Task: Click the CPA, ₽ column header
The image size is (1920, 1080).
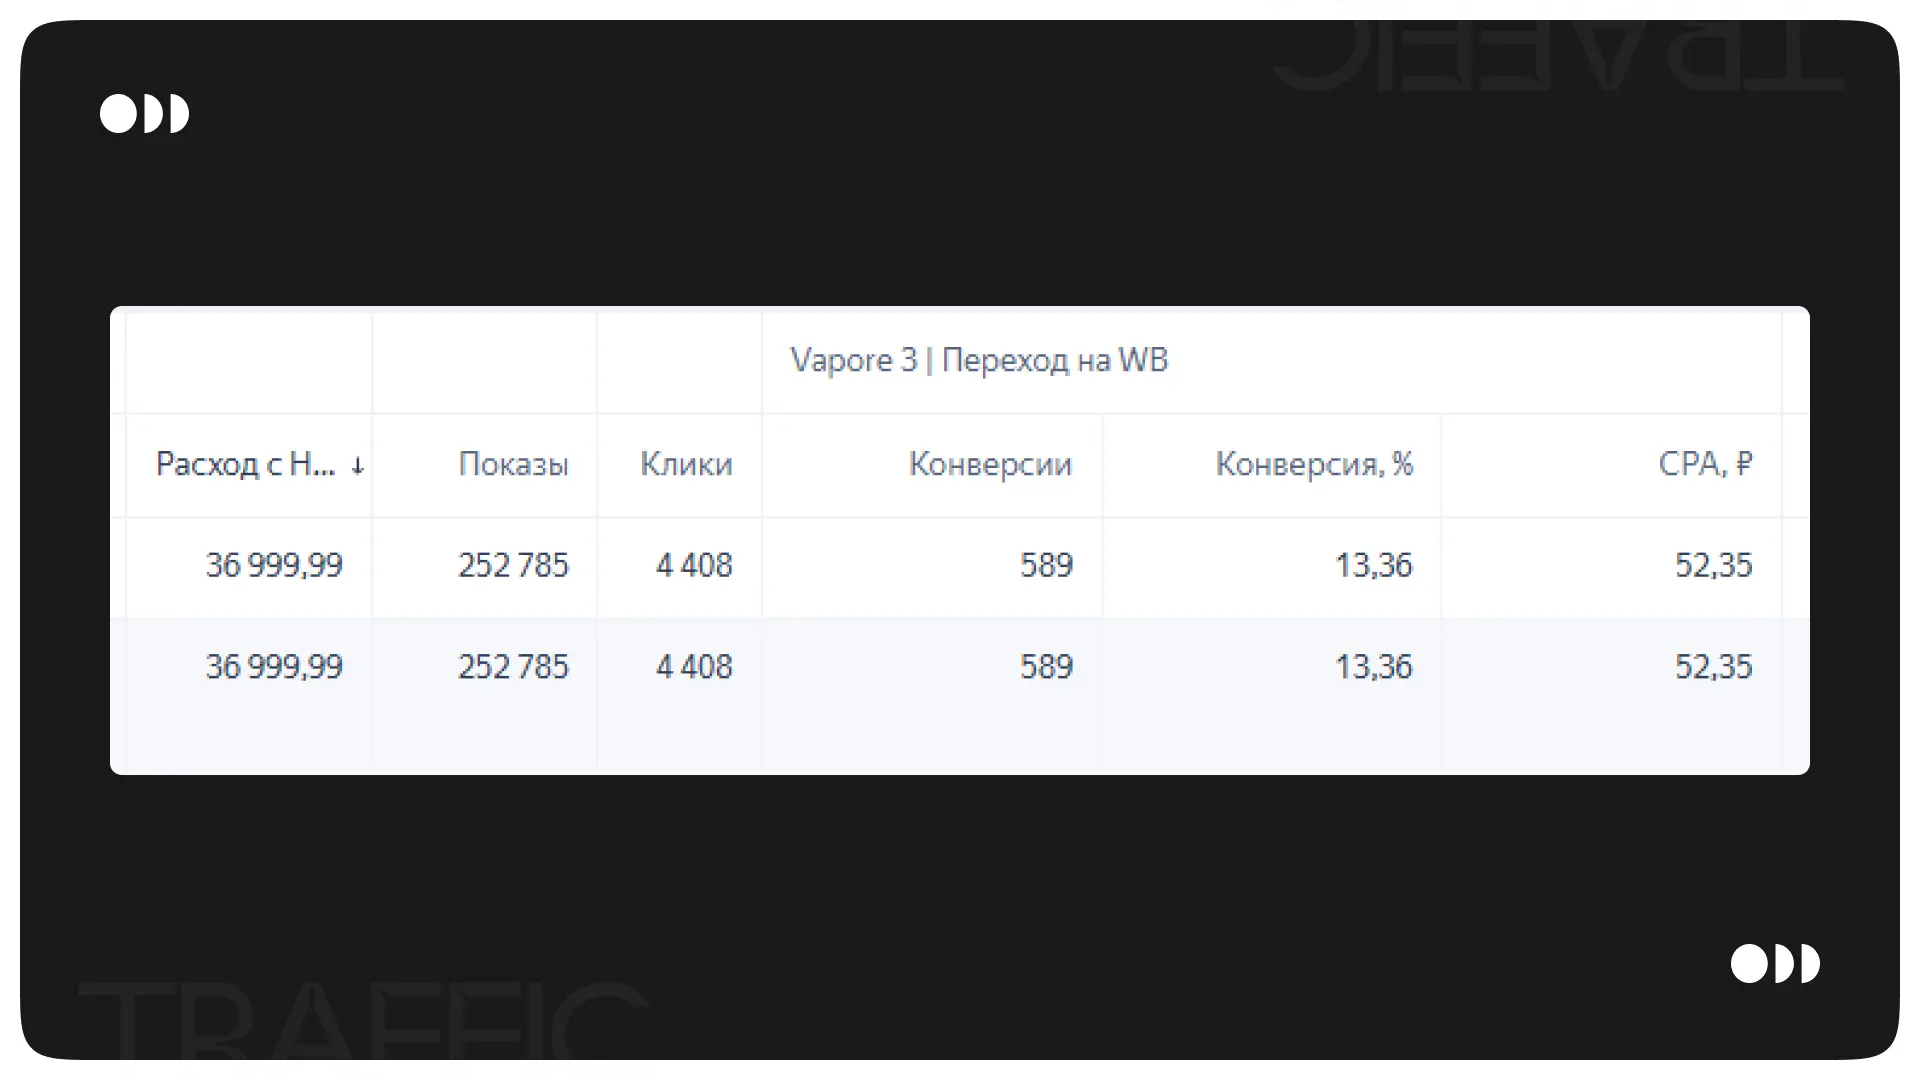Action: click(x=1705, y=464)
